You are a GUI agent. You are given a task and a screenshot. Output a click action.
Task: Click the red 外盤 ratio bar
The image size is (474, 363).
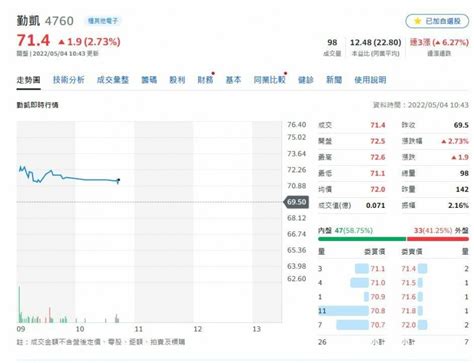click(x=438, y=239)
